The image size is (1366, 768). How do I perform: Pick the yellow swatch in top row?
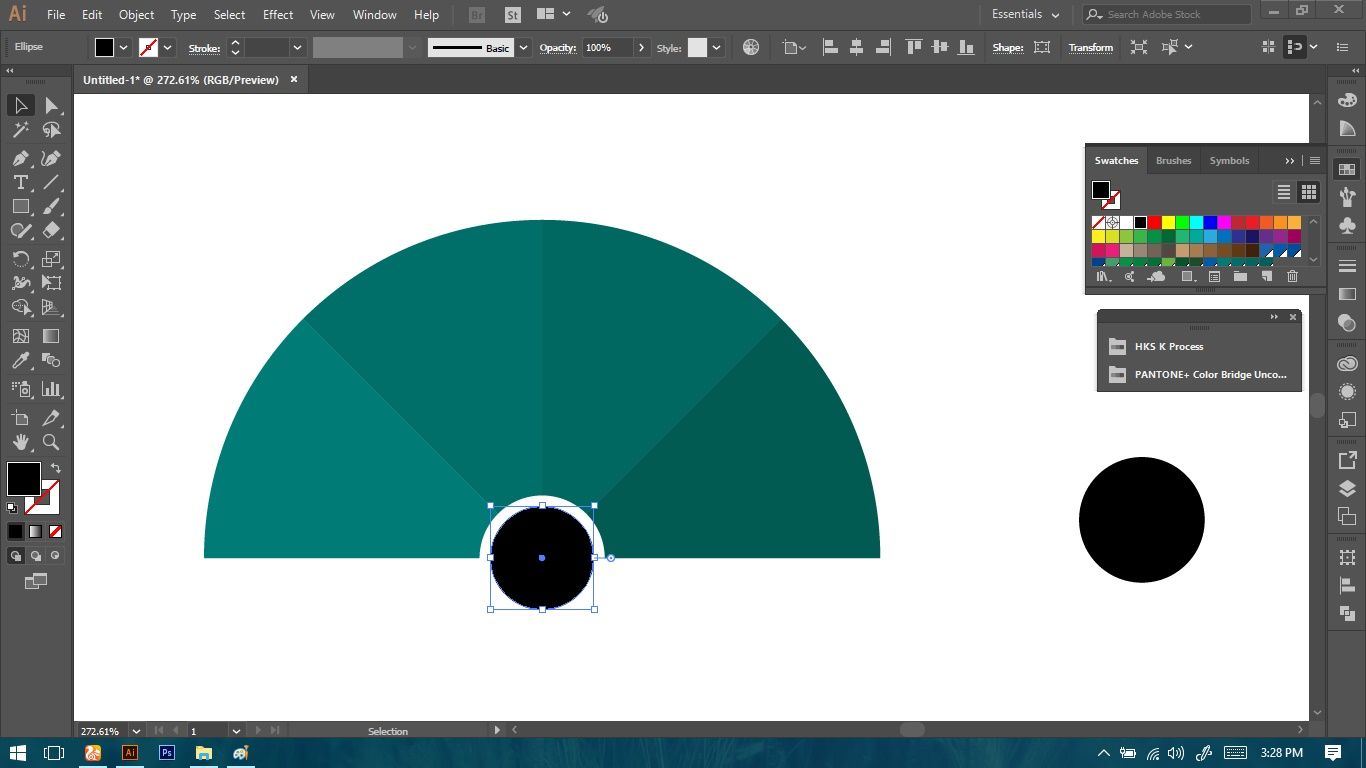click(x=1168, y=222)
